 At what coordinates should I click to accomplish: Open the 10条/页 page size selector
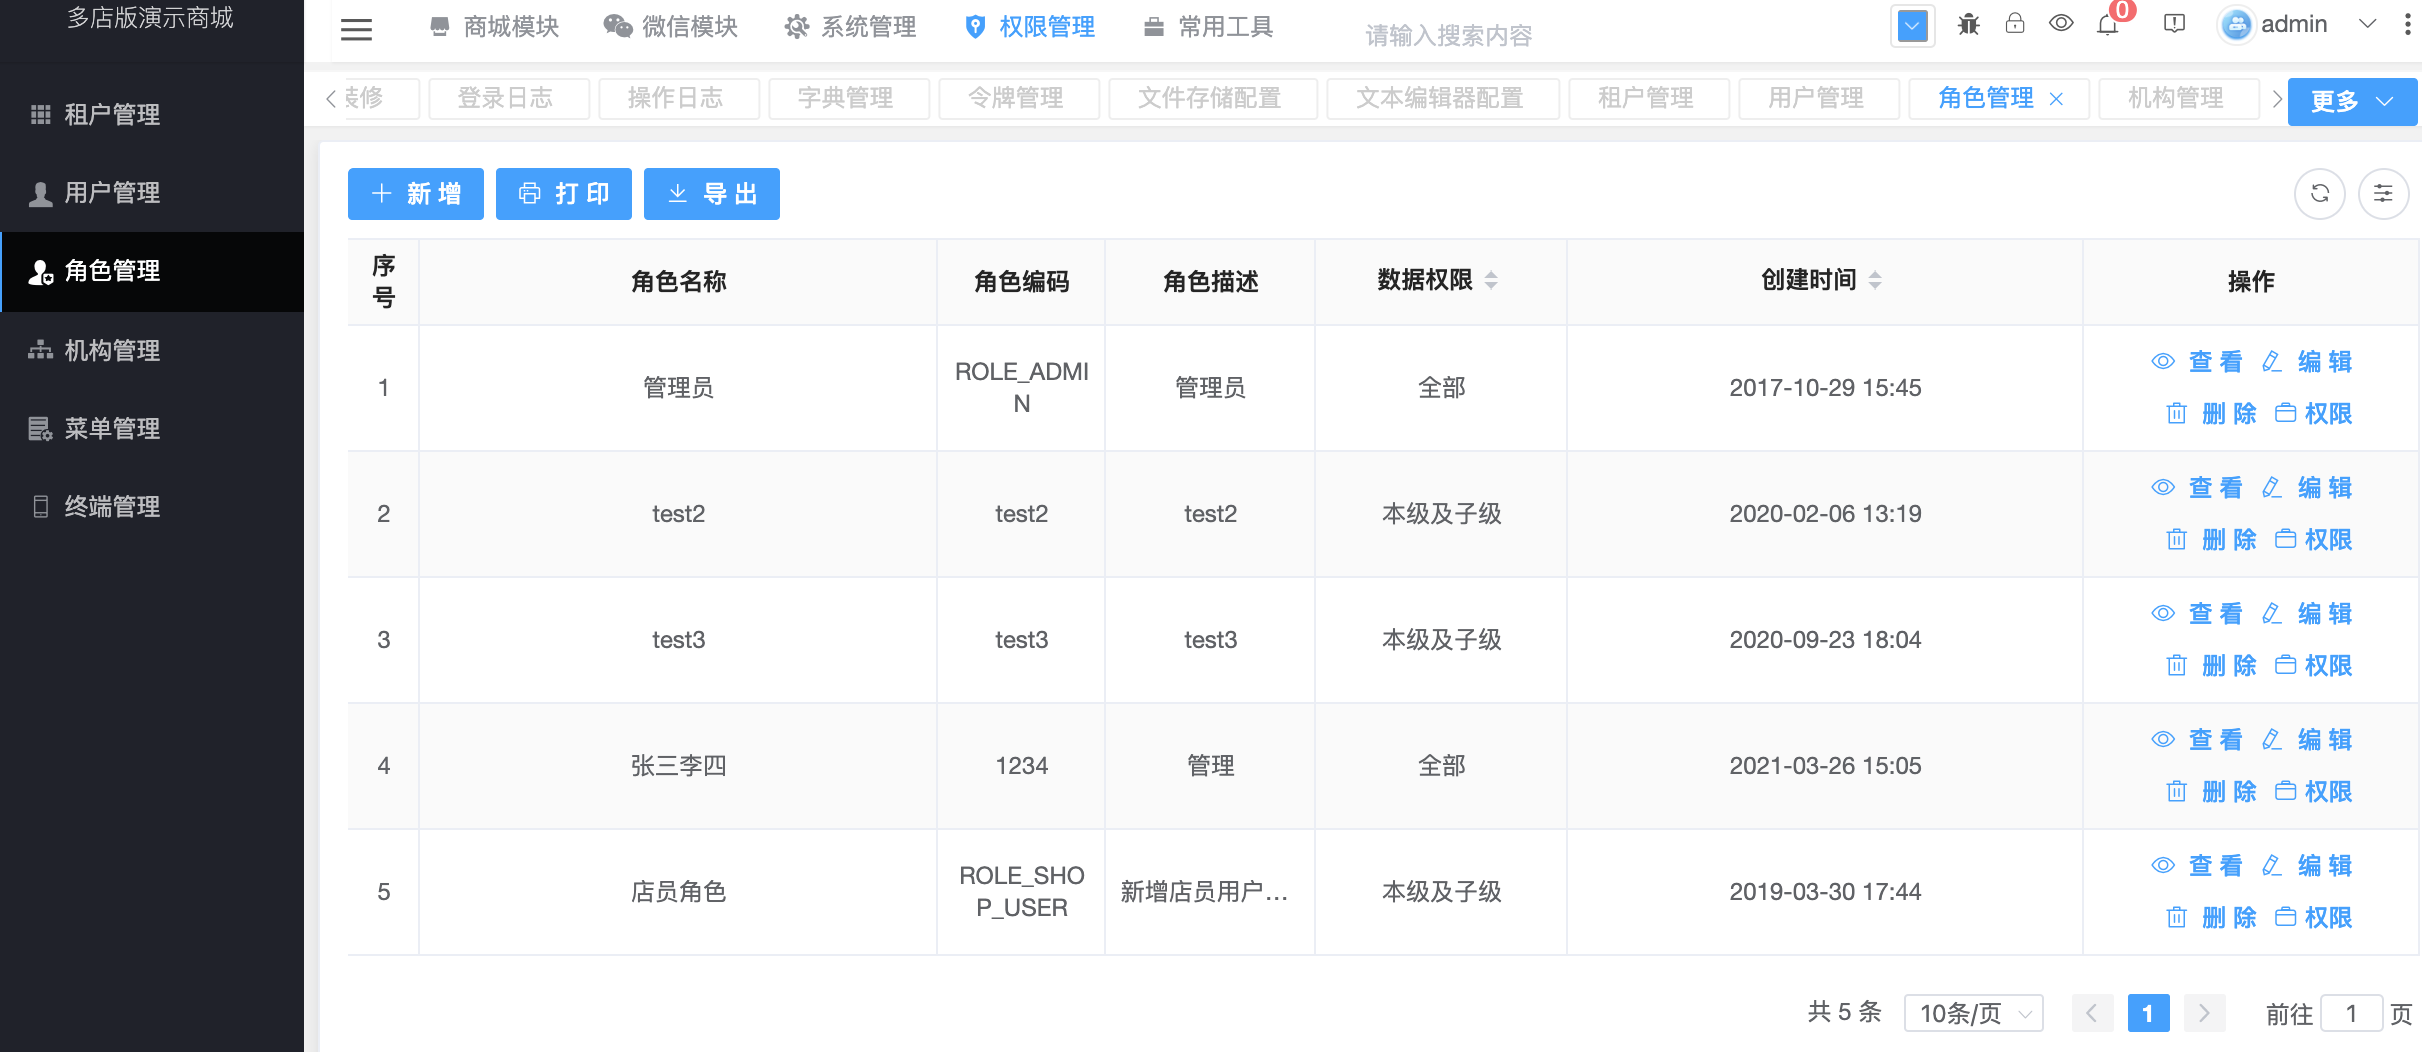pyautogui.click(x=1974, y=1012)
